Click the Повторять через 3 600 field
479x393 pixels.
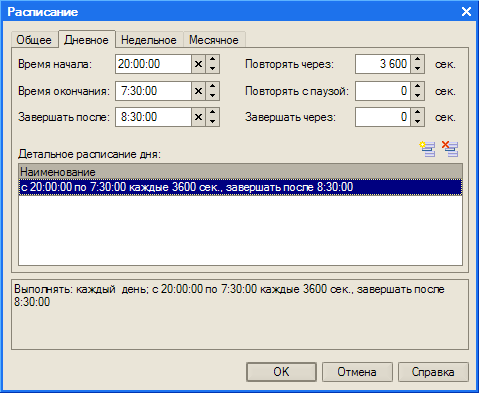click(x=383, y=64)
